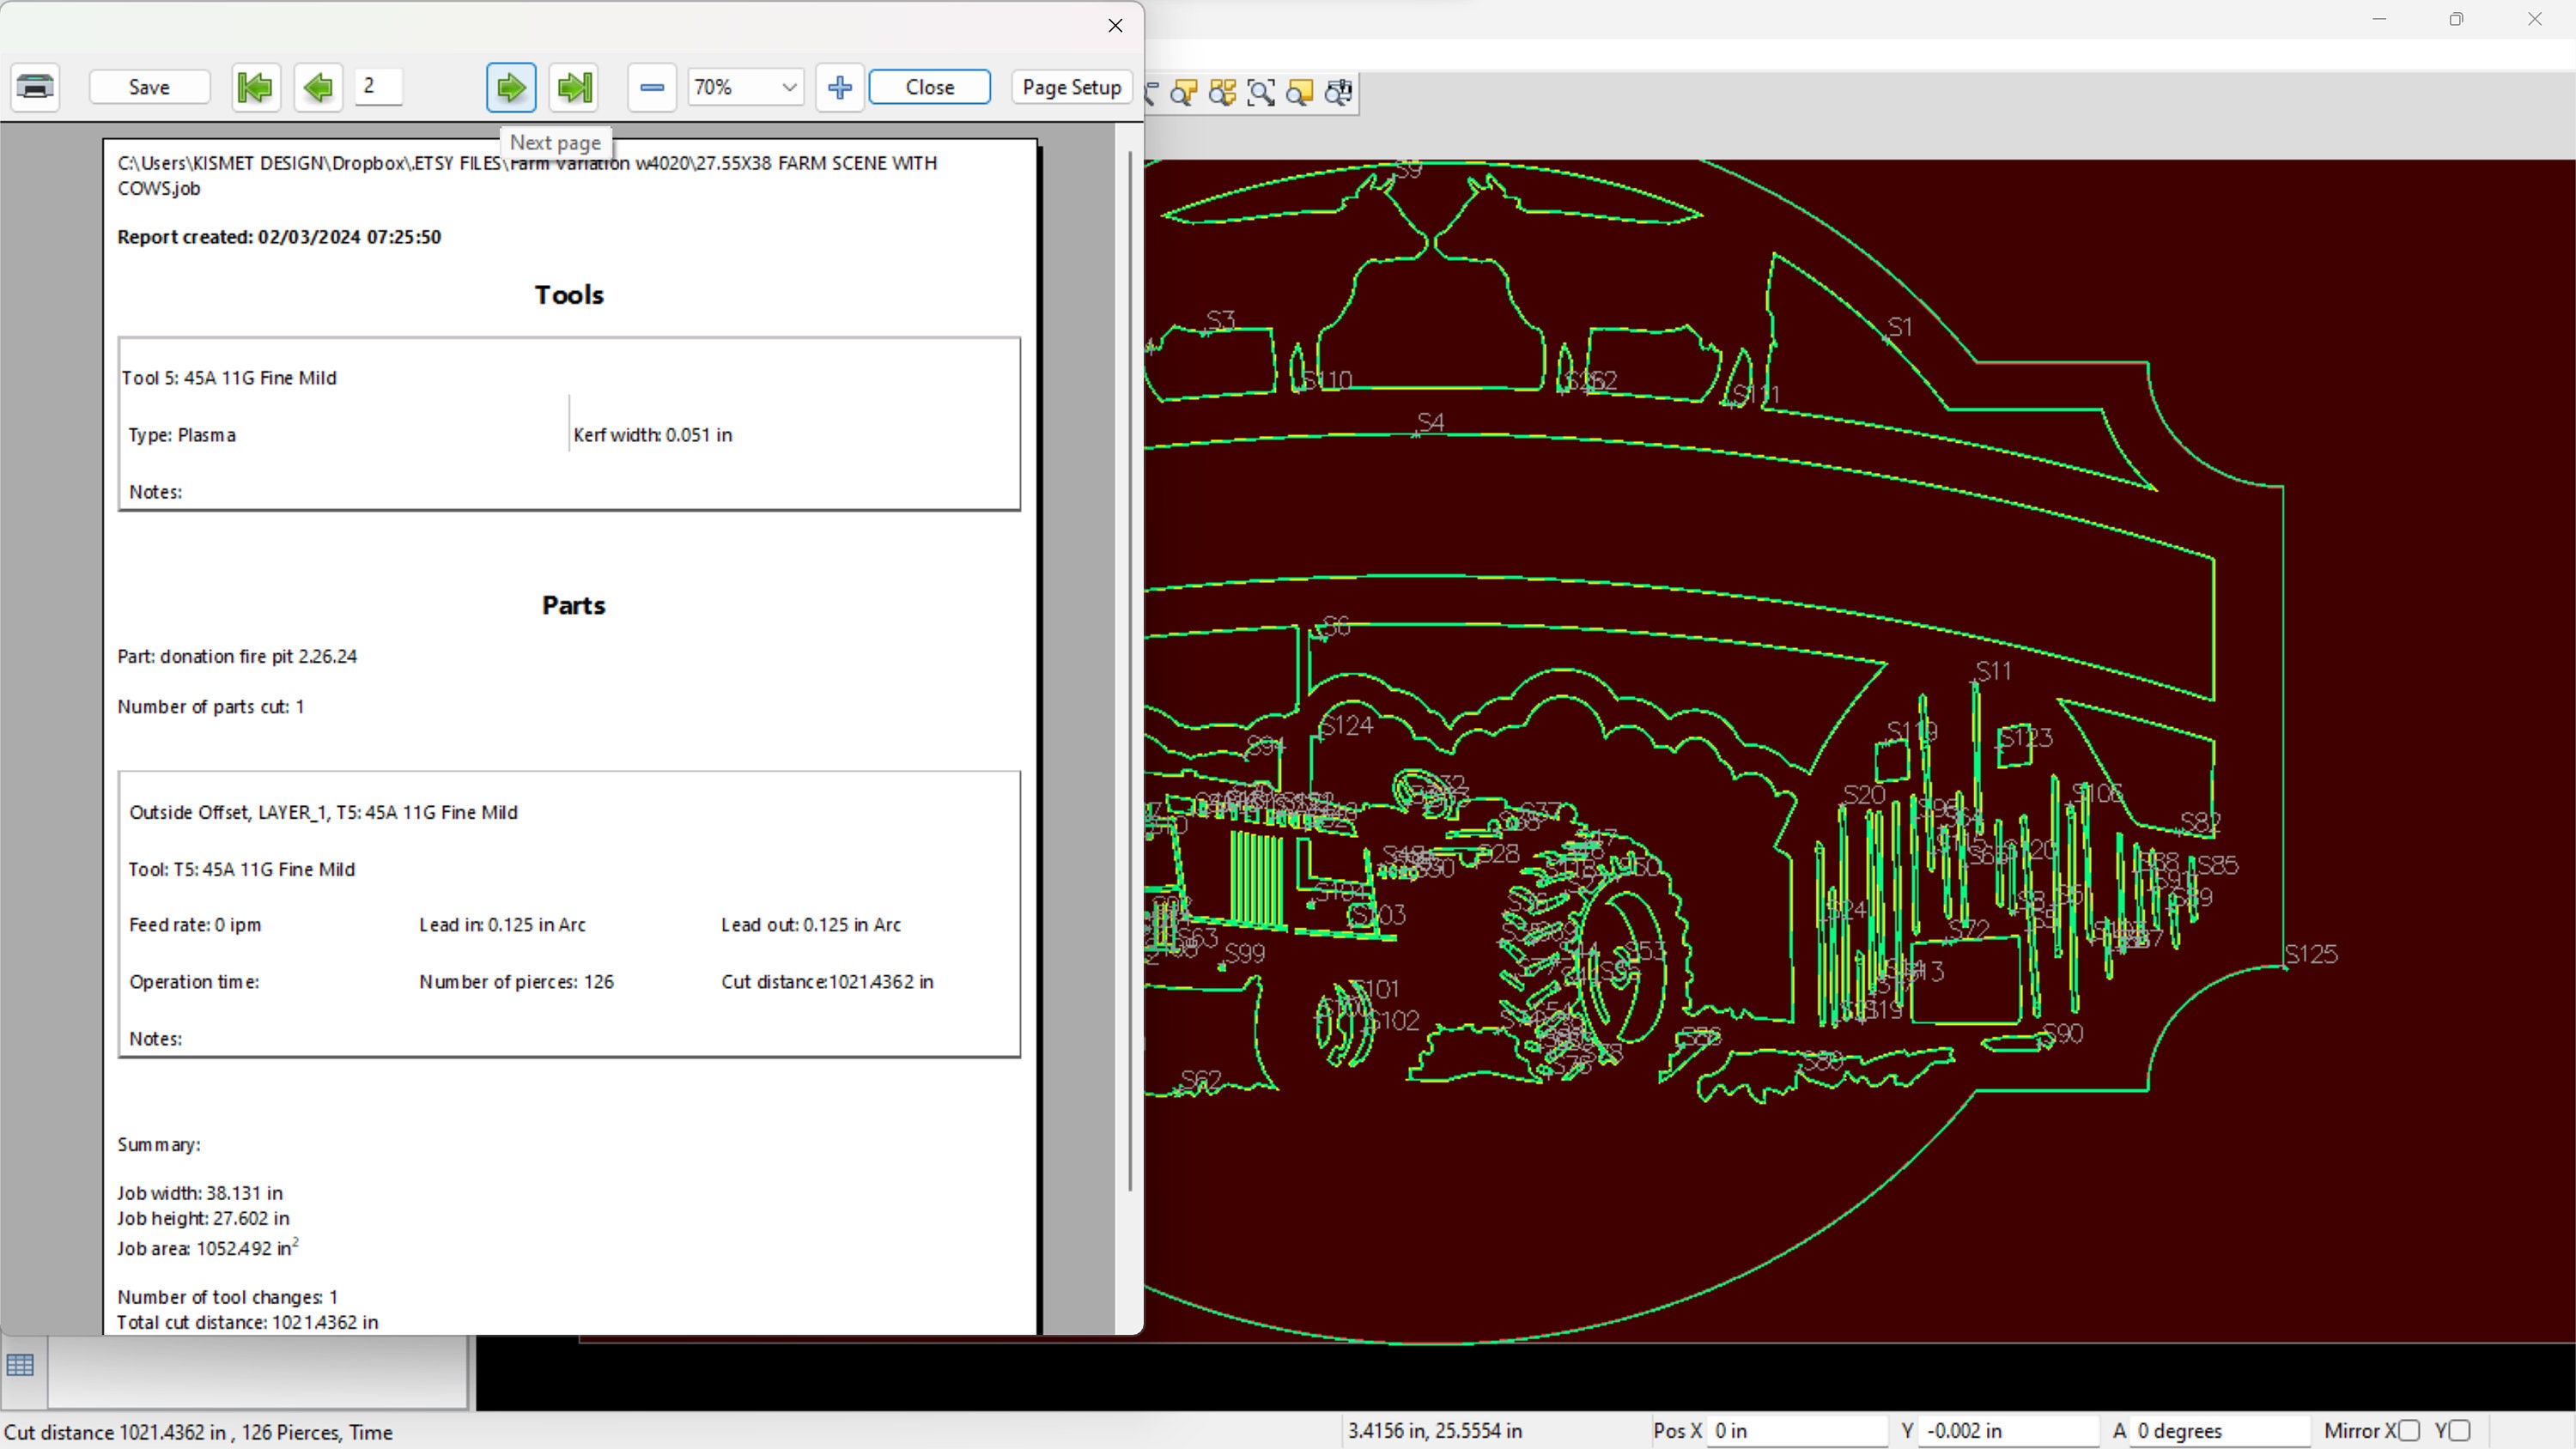
Task: Skip to the last report page
Action: click(573, 87)
